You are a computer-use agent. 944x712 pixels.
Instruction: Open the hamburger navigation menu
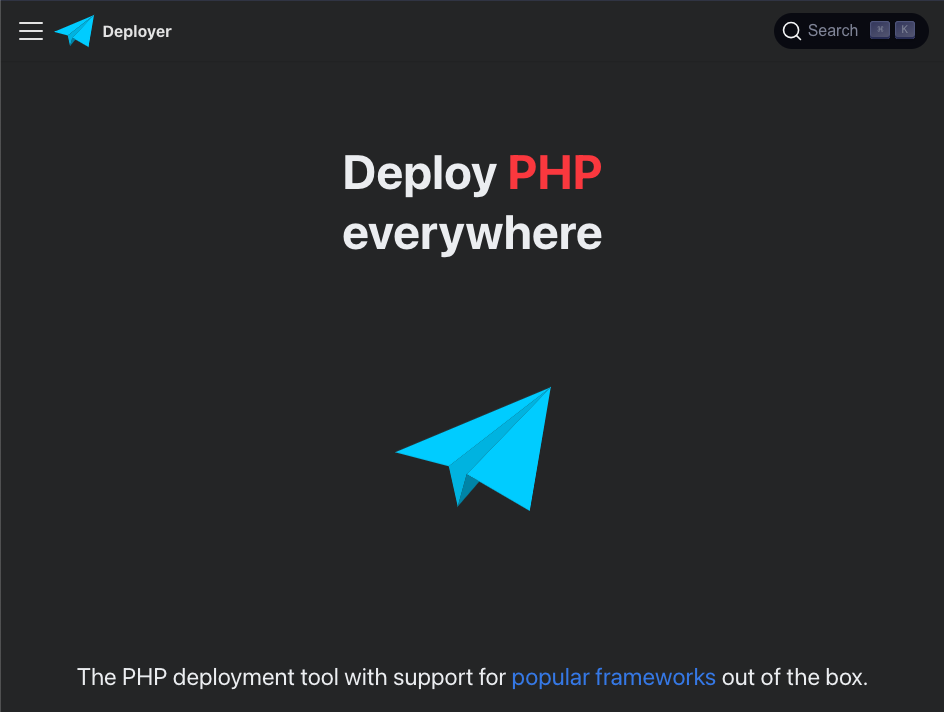[x=31, y=31]
